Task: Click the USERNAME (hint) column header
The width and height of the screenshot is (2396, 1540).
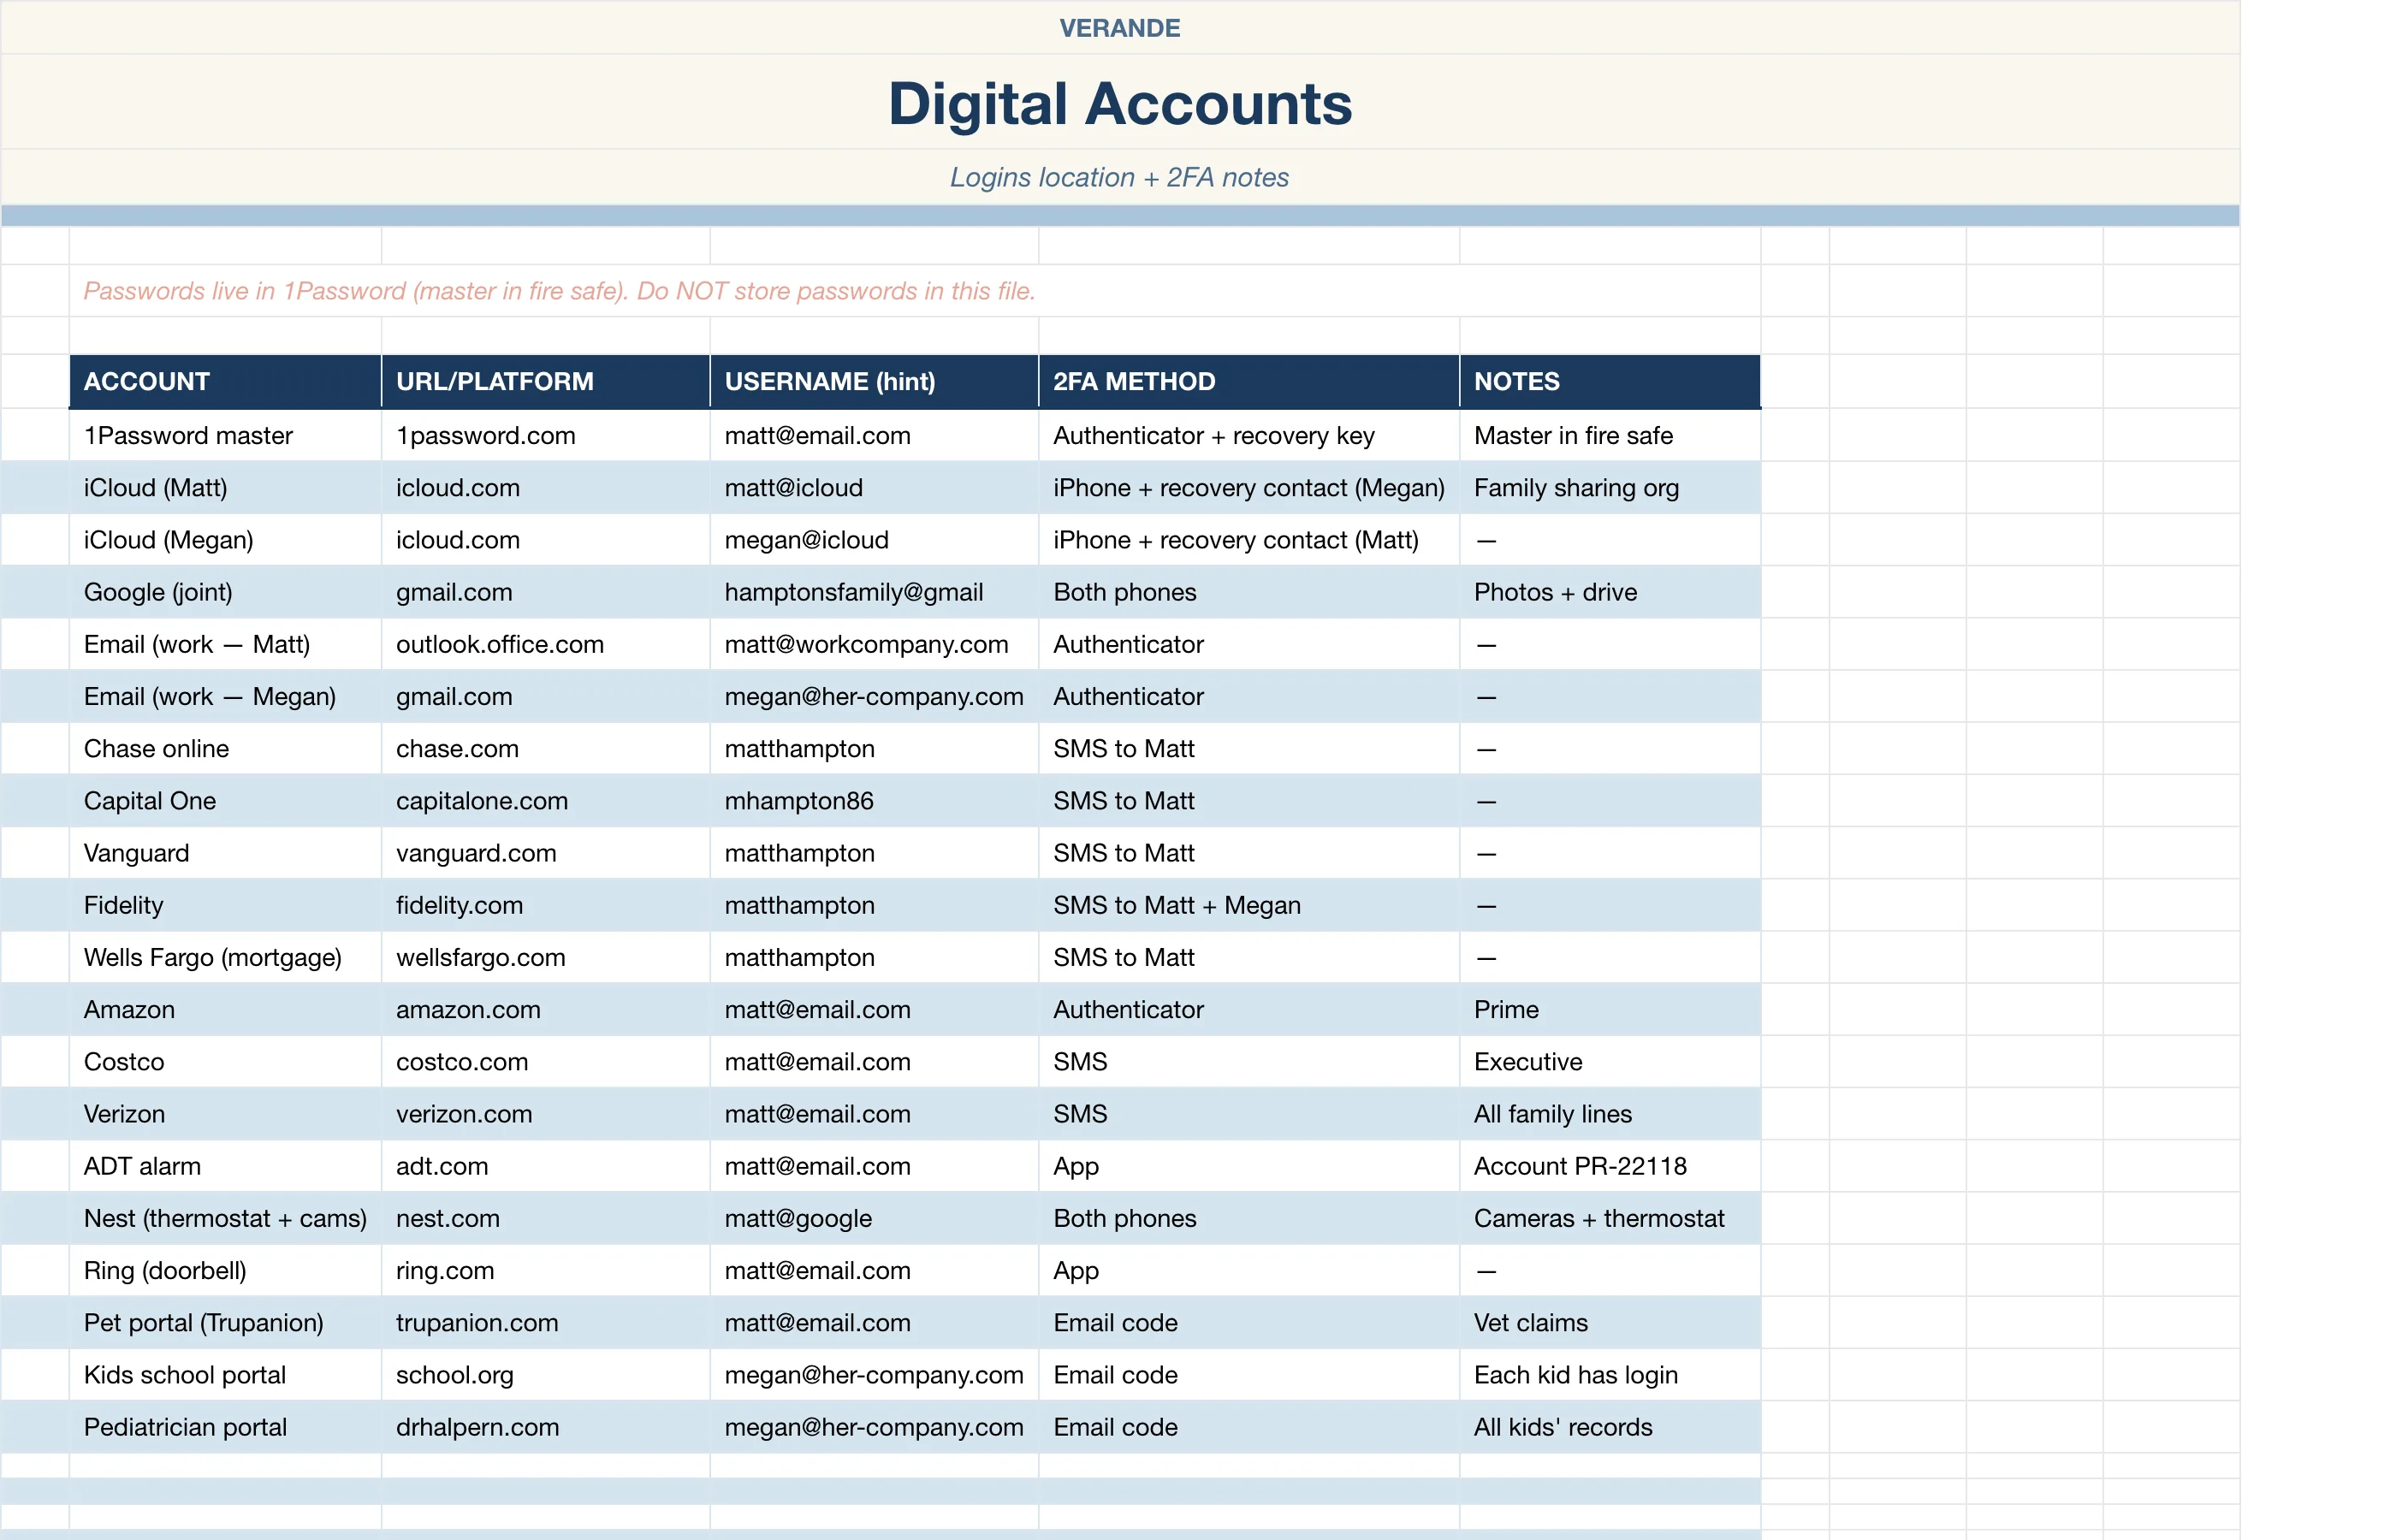Action: pyautogui.click(x=875, y=381)
